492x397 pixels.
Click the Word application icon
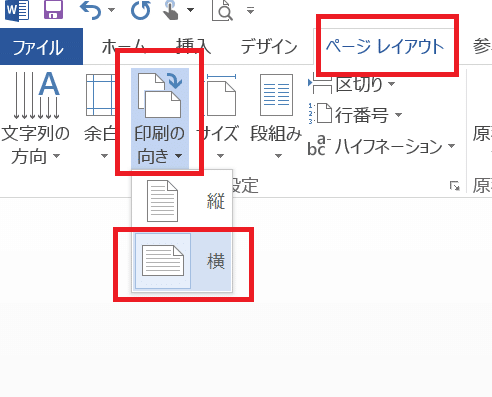17,10
